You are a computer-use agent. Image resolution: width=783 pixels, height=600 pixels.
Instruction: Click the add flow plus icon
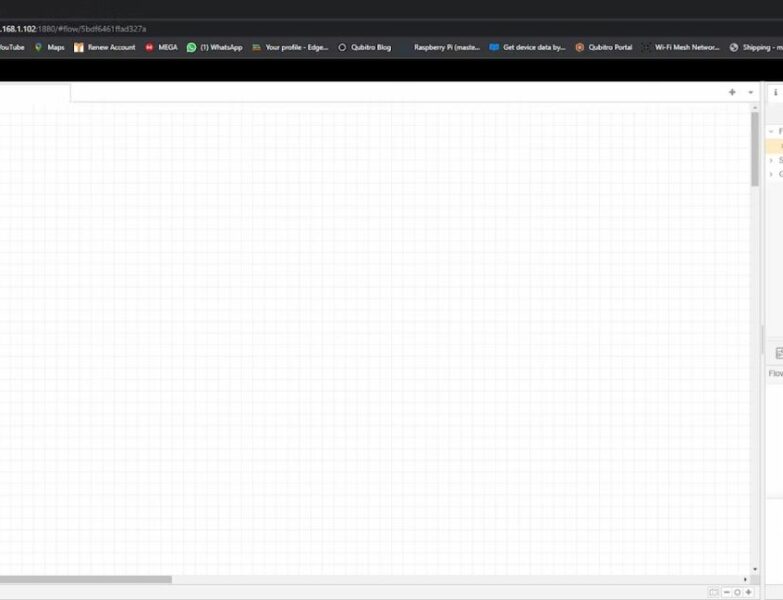pos(732,92)
